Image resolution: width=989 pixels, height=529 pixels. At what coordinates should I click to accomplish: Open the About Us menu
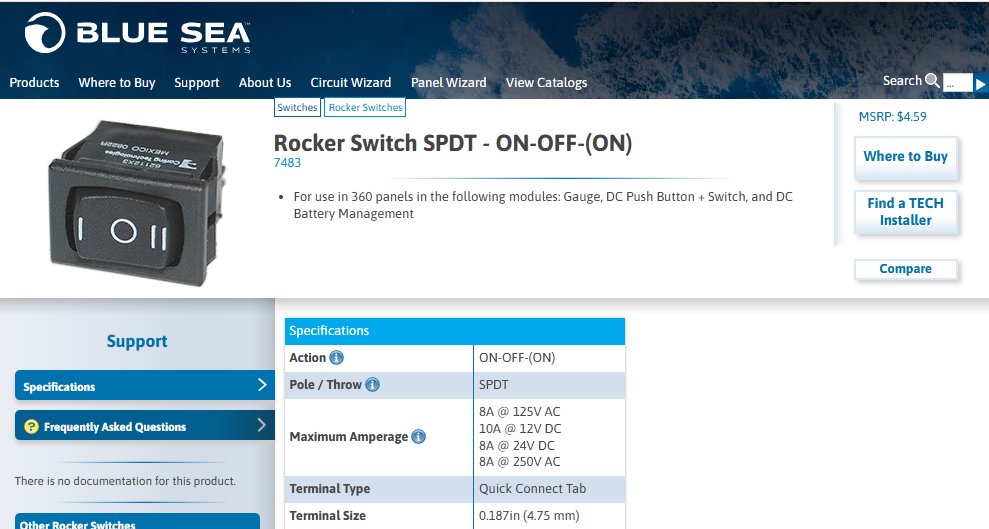[x=265, y=83]
